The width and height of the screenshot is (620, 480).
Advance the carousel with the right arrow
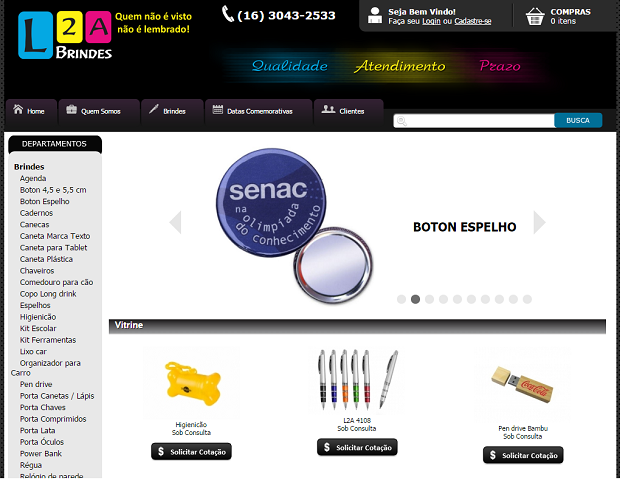click(x=539, y=222)
